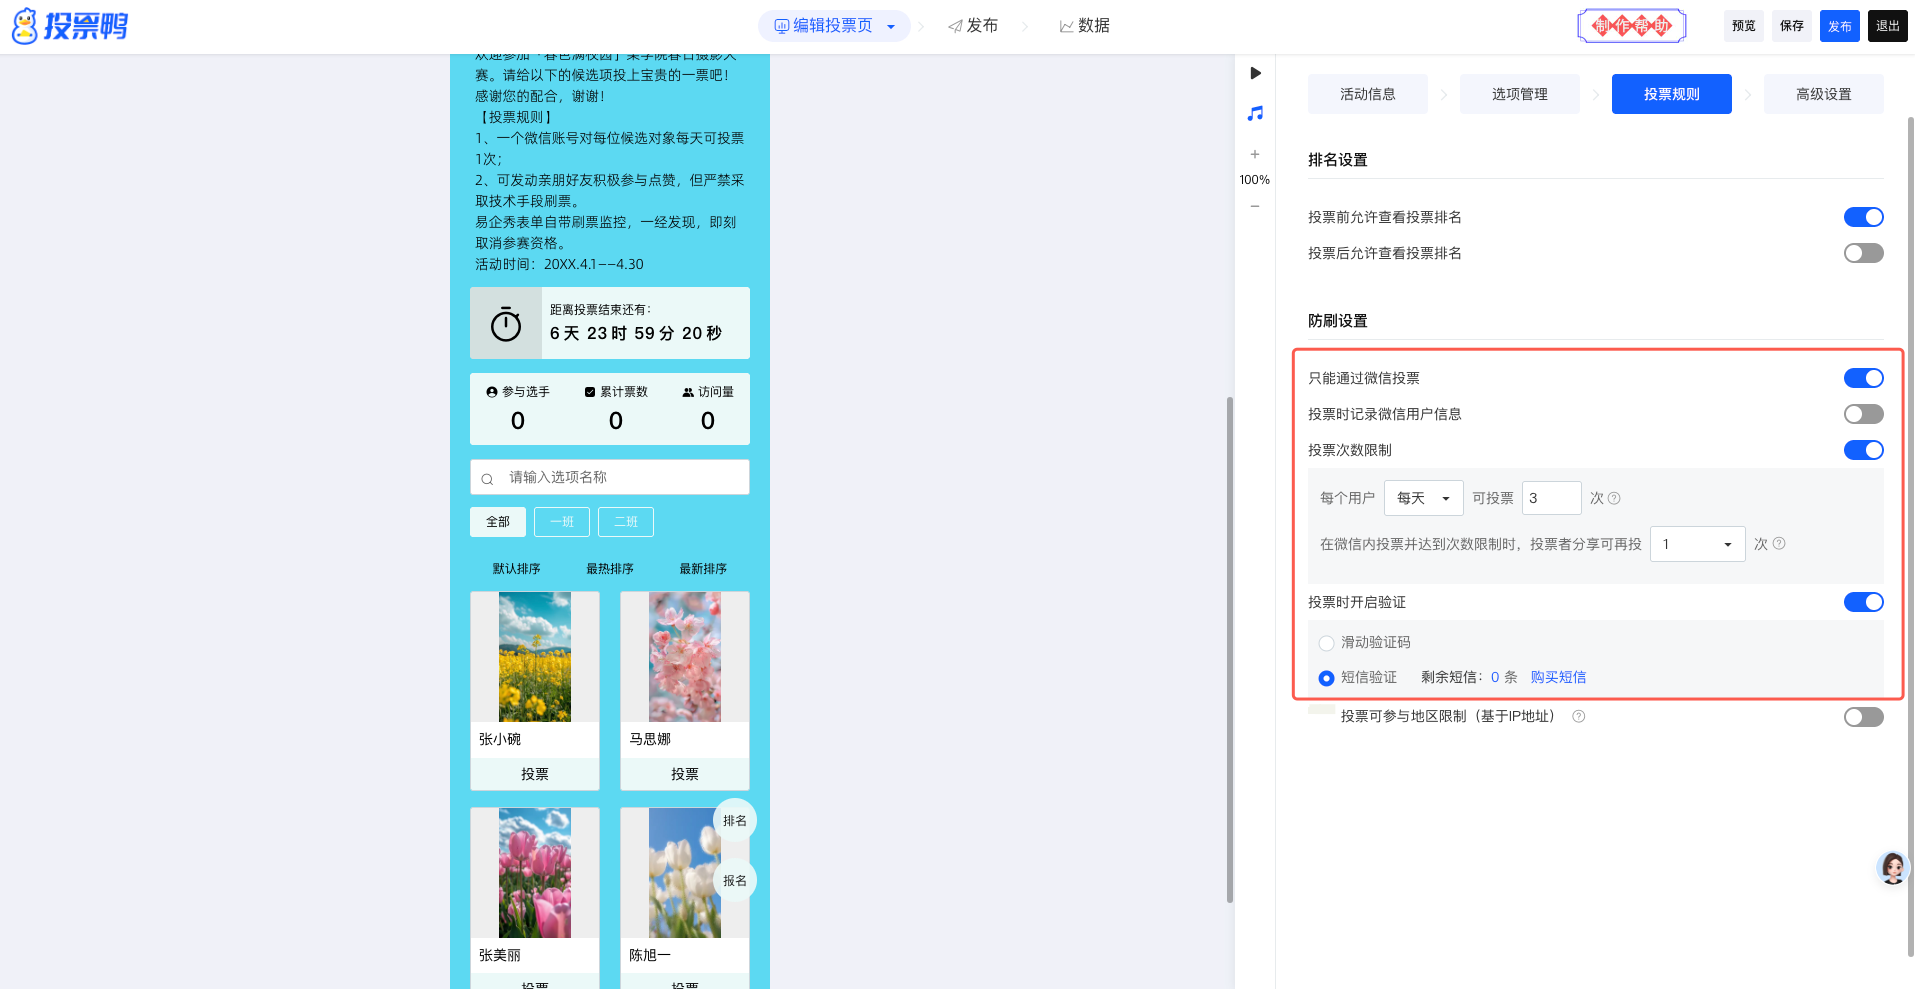1915x989 pixels.
Task: Open customer service avatar icon
Action: click(x=1892, y=867)
